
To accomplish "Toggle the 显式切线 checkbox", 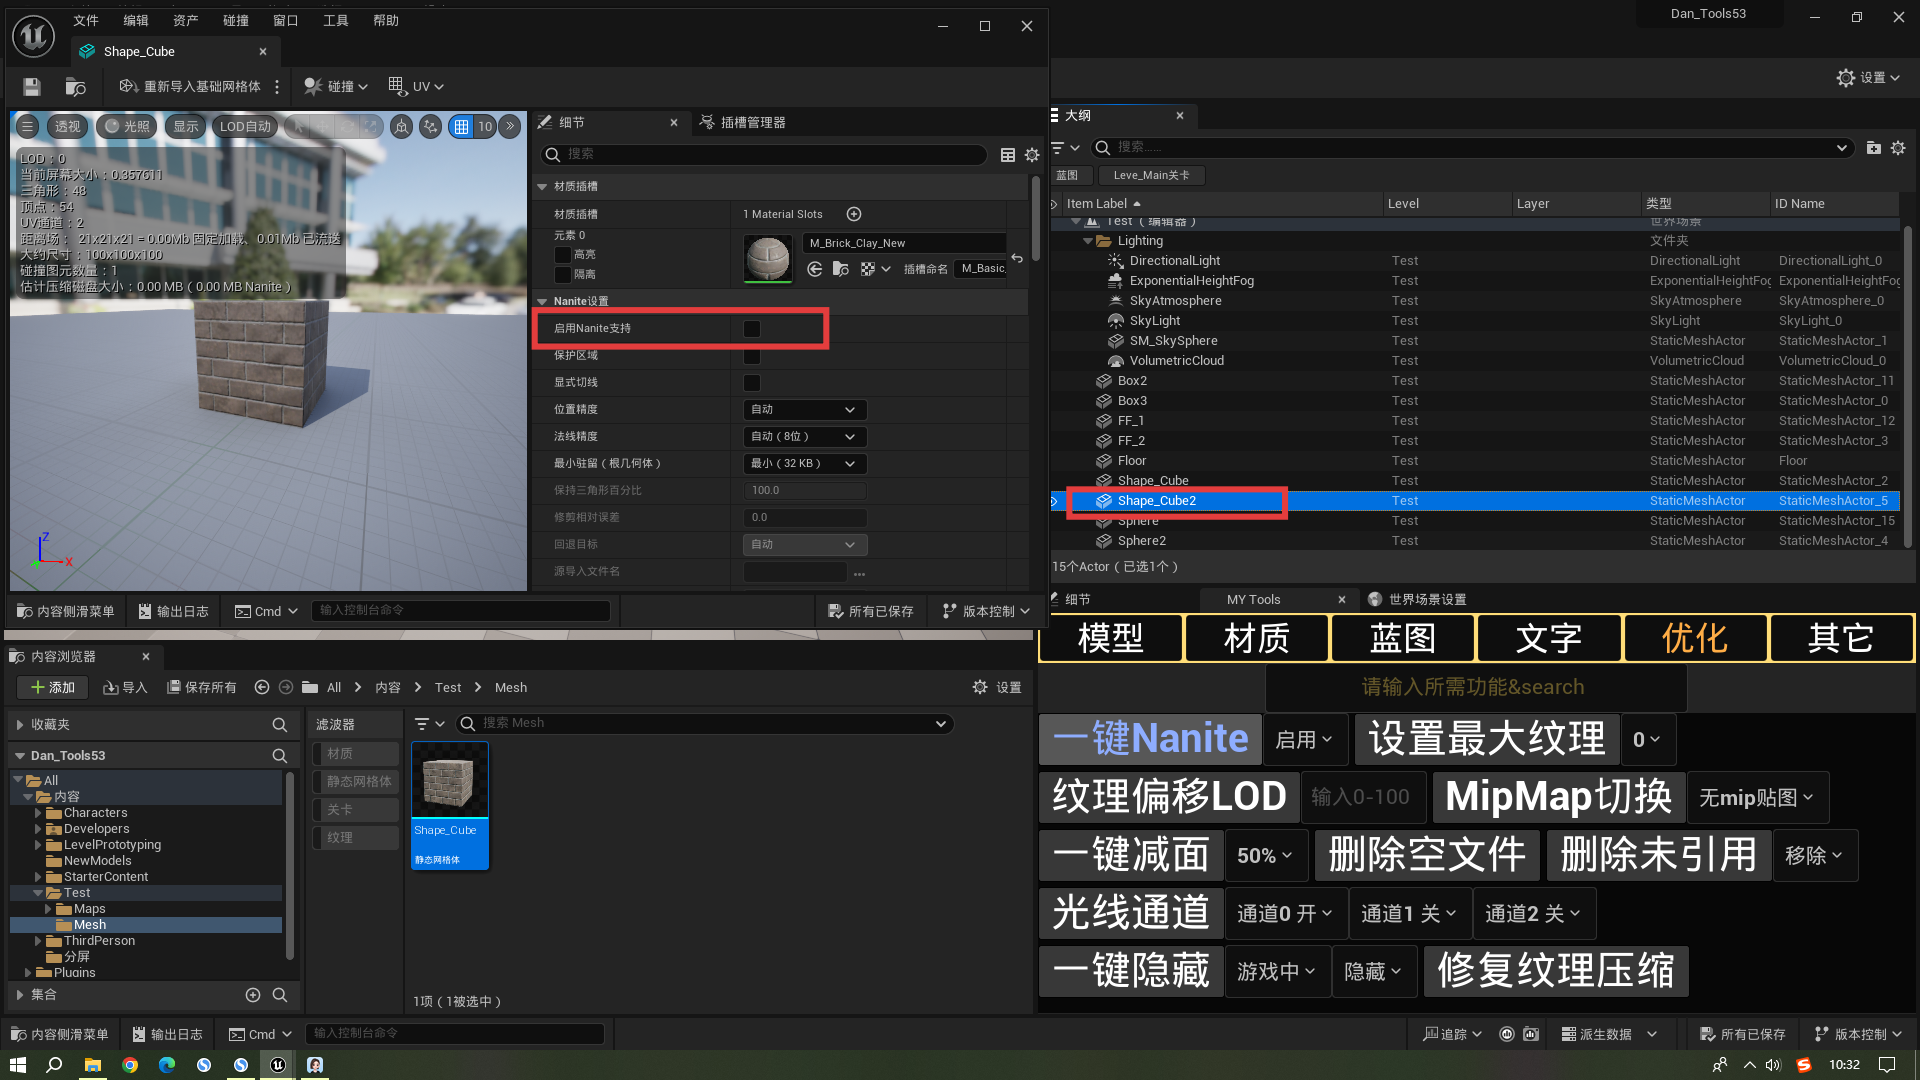I will (x=752, y=383).
